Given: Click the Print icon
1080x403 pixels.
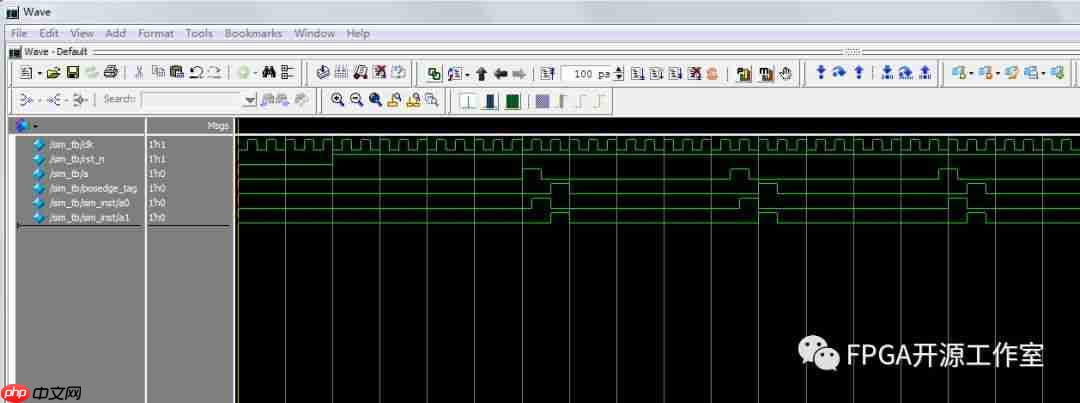Looking at the screenshot, I should tap(112, 72).
